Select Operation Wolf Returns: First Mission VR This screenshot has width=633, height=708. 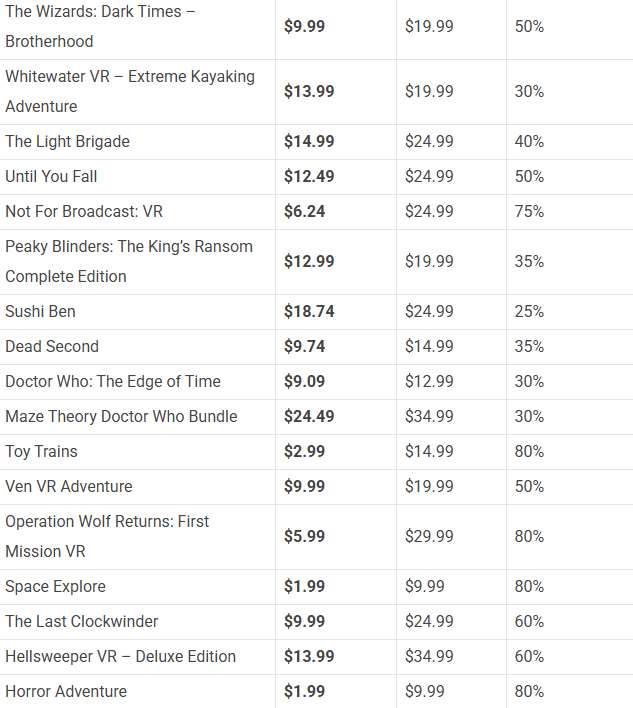tap(107, 537)
